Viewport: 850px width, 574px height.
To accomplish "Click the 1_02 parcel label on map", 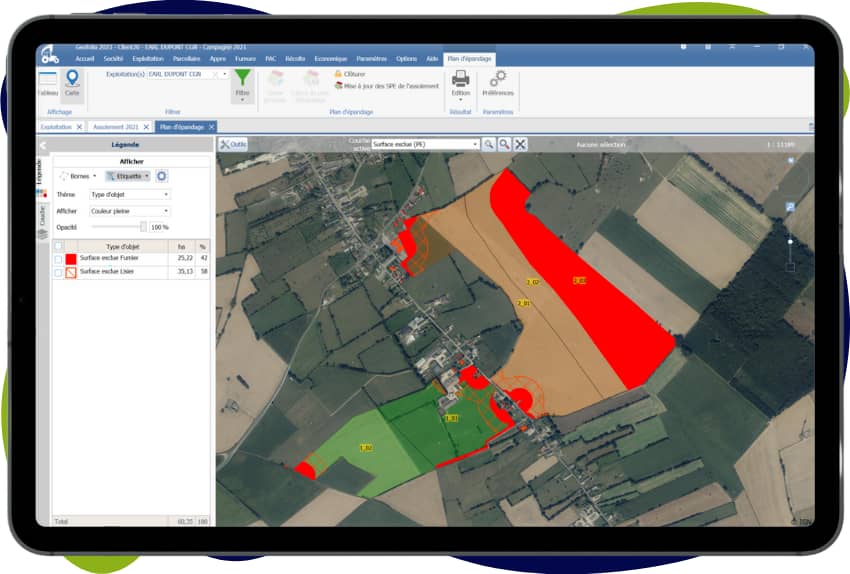I will pyautogui.click(x=366, y=448).
